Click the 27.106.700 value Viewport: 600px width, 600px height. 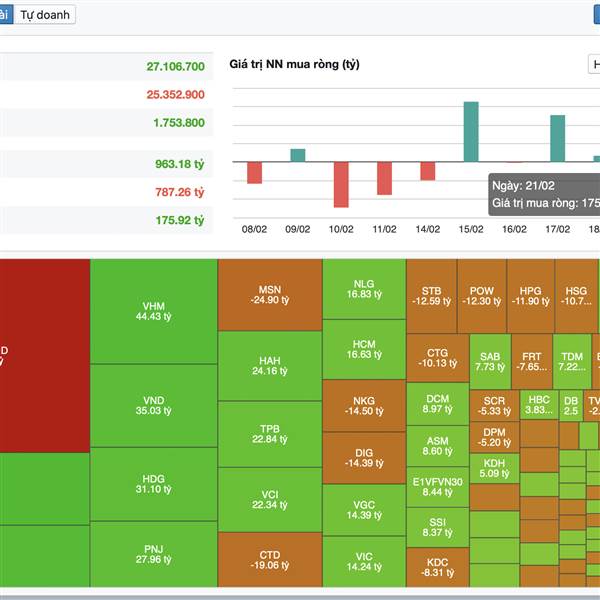tap(176, 67)
